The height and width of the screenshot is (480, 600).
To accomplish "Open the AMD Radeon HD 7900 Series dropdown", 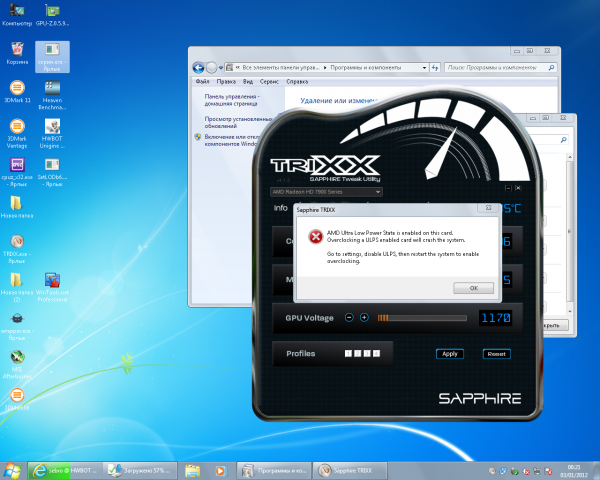I will [326, 192].
